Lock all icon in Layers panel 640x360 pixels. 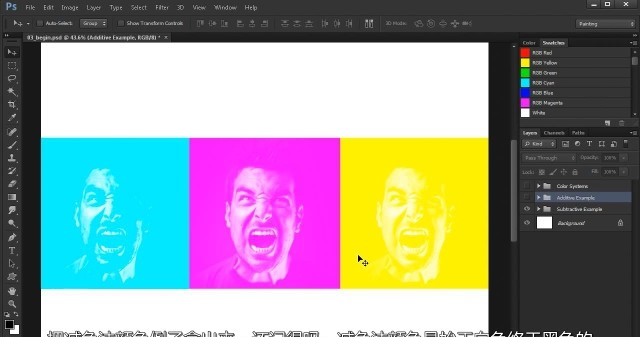coord(575,172)
